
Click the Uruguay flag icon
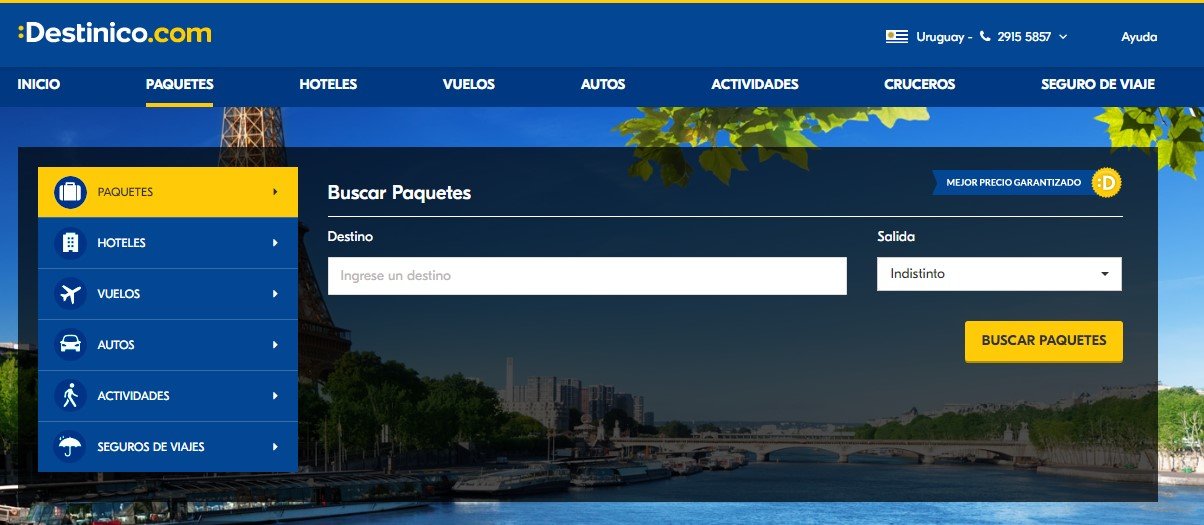click(x=896, y=37)
